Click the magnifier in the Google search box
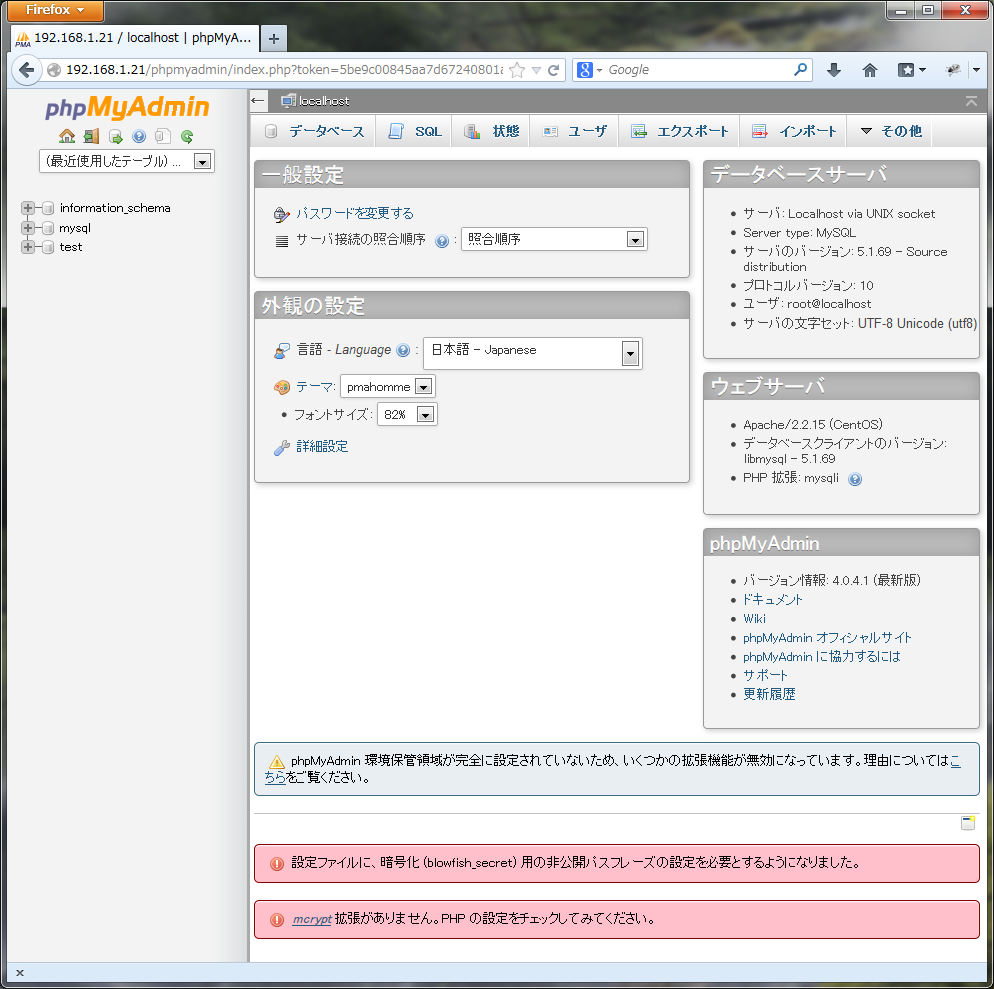This screenshot has height=989, width=994. [801, 69]
